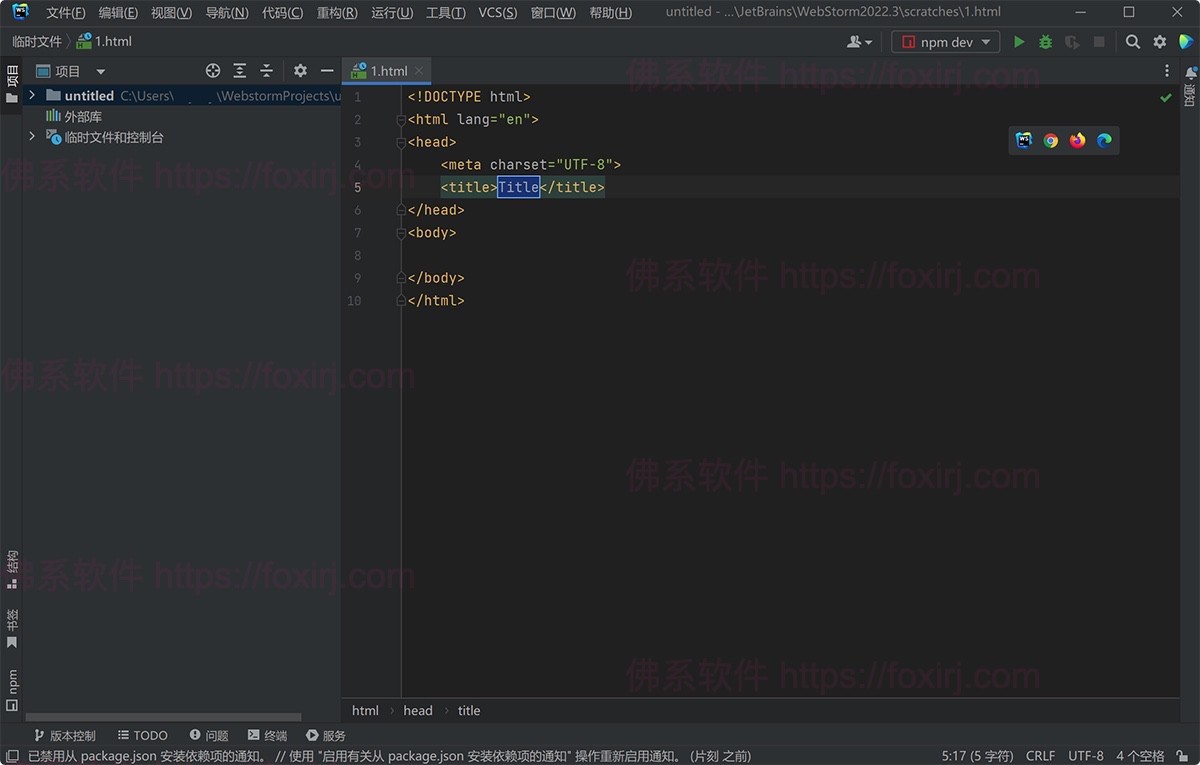Click Search Everywhere magnifier icon
Viewport: 1200px width, 765px height.
coord(1131,42)
